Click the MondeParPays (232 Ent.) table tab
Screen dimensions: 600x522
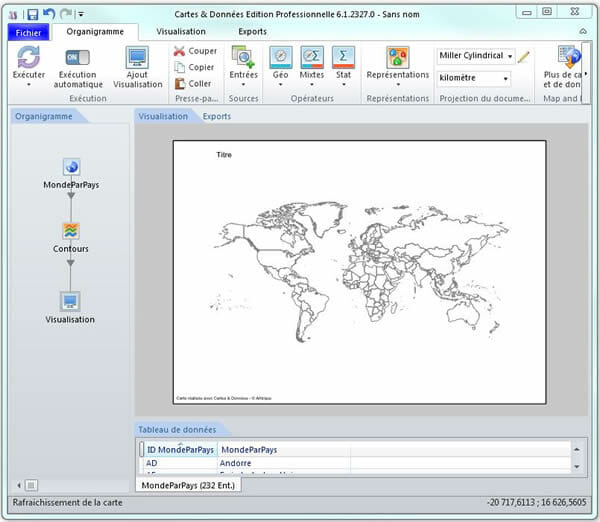(186, 485)
